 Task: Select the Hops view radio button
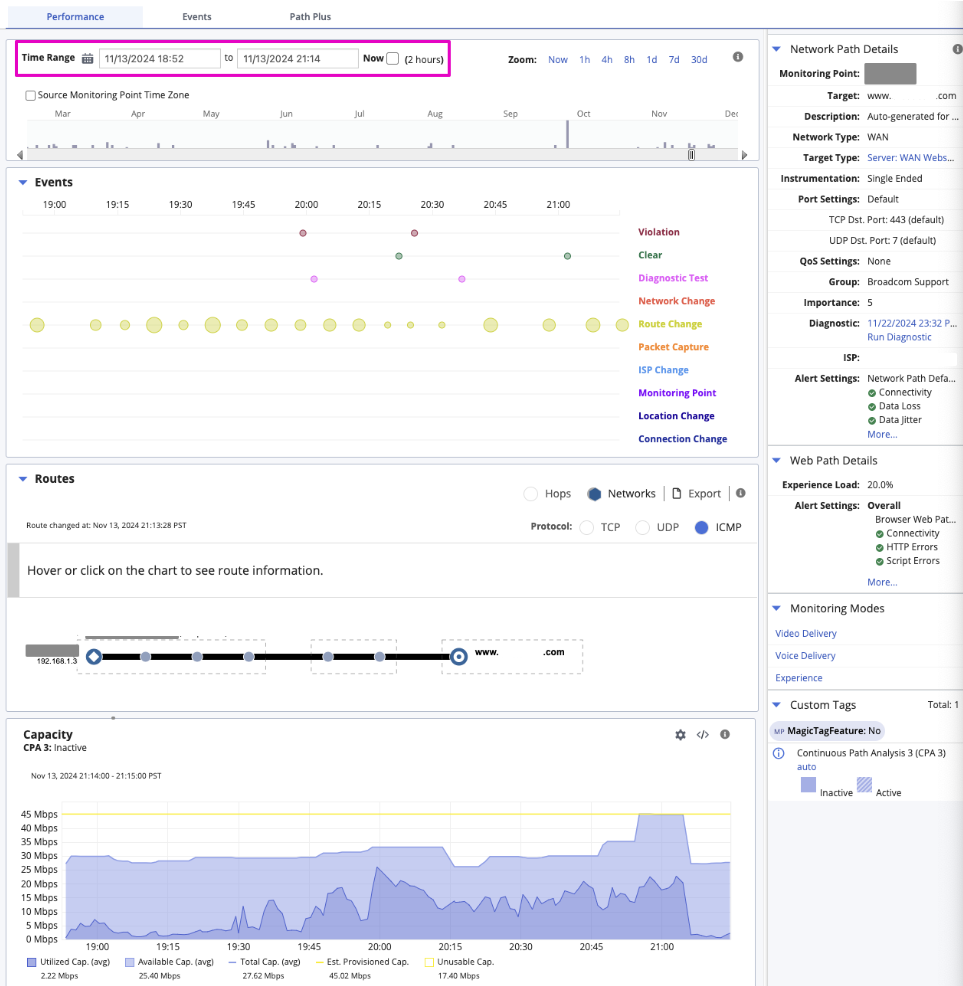[530, 494]
